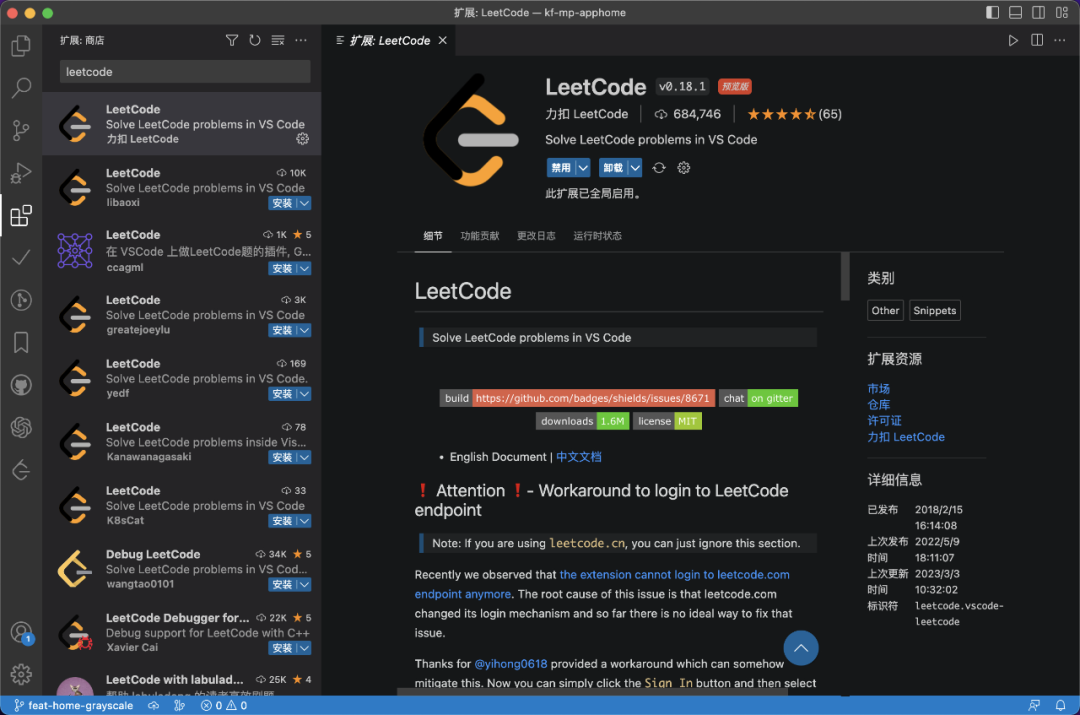This screenshot has width=1080, height=715.
Task: Click the Run play icon in editor toolbar
Action: [x=1013, y=41]
